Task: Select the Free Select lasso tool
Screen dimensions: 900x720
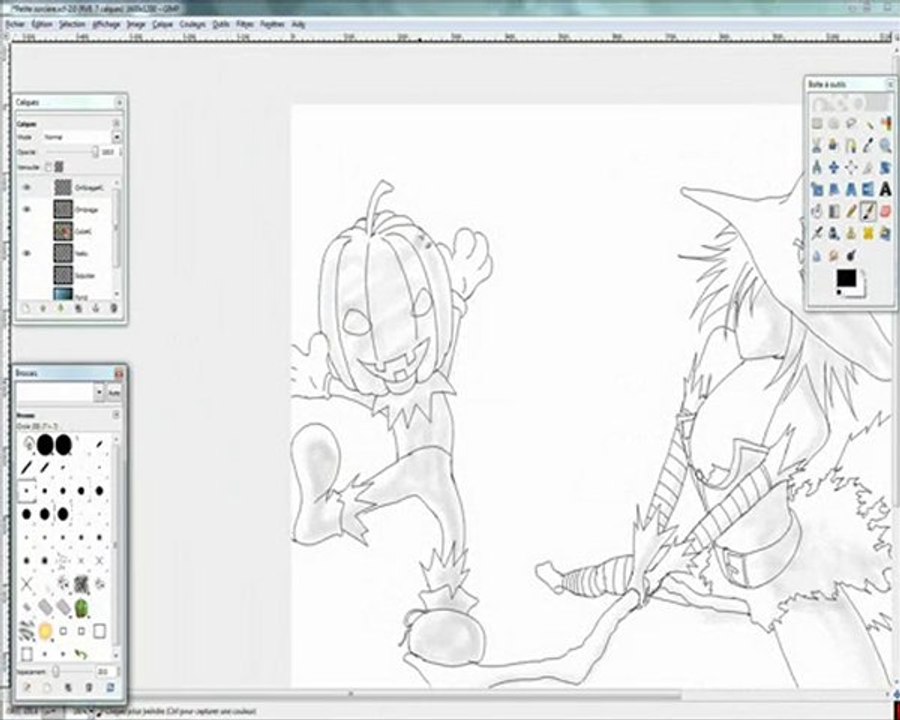Action: pyautogui.click(x=851, y=123)
